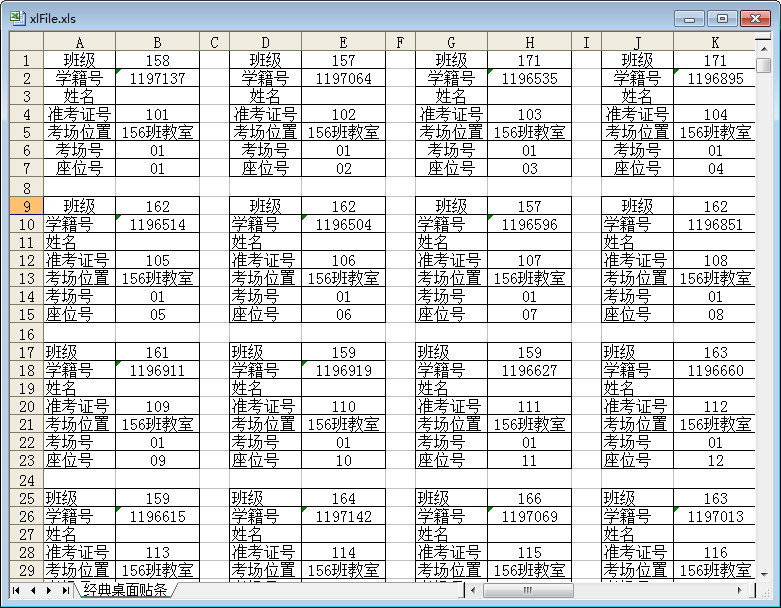
Task: Click 156班教室 in cell B5
Action: (157, 132)
